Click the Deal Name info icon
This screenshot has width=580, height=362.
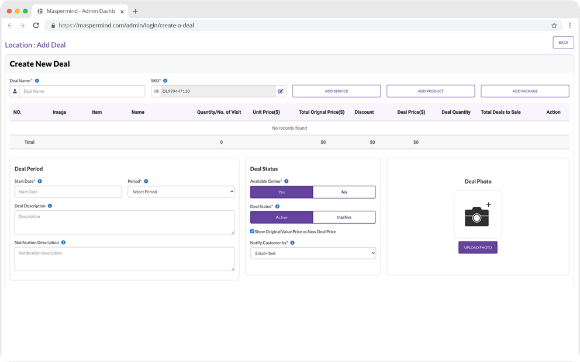pyautogui.click(x=37, y=81)
